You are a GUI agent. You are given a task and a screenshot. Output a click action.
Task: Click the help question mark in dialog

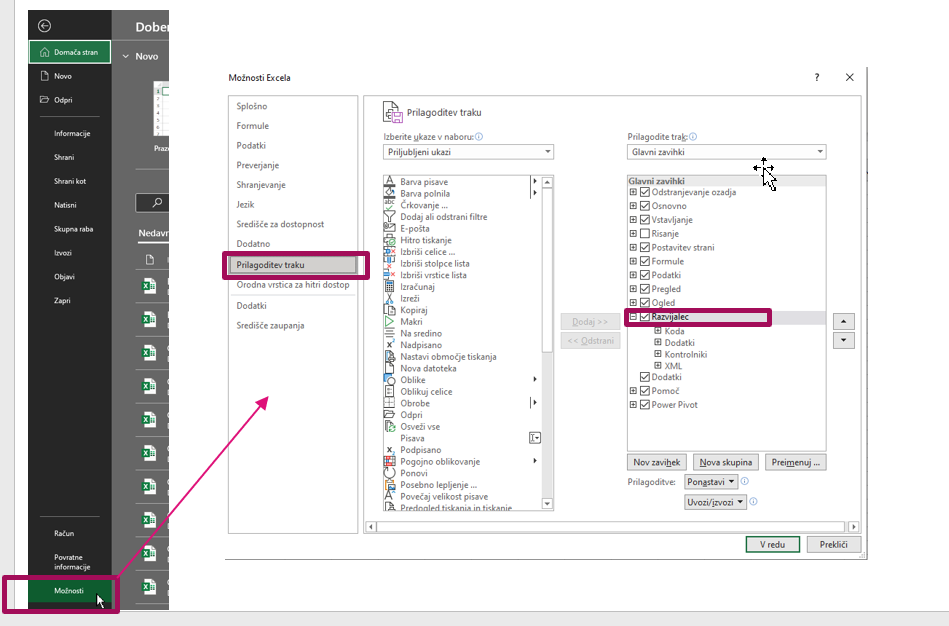click(816, 77)
